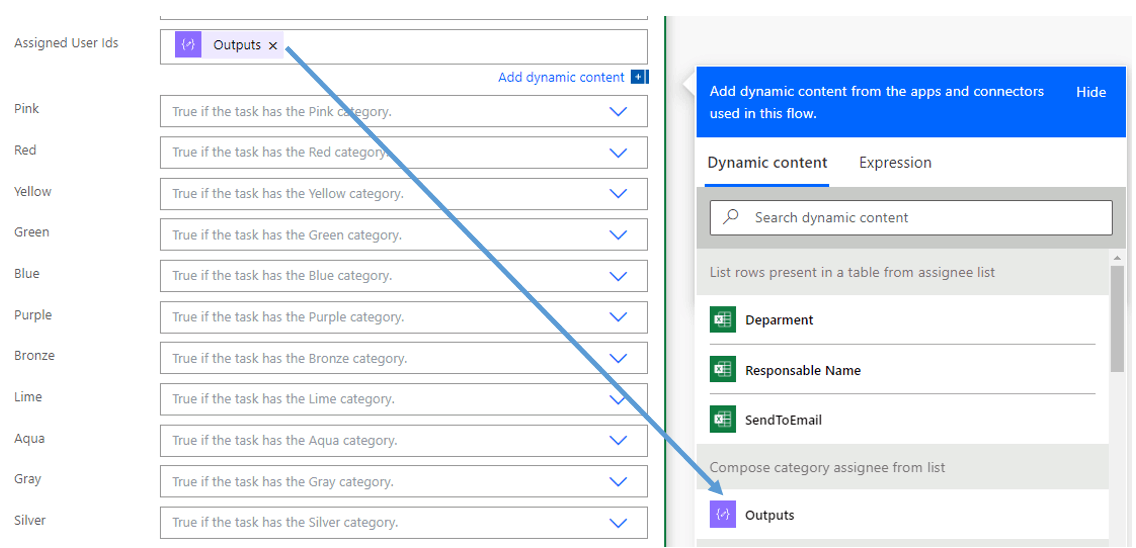Focus the Search dynamic content field
Viewport: 1136px width, 548px height.
pos(911,217)
